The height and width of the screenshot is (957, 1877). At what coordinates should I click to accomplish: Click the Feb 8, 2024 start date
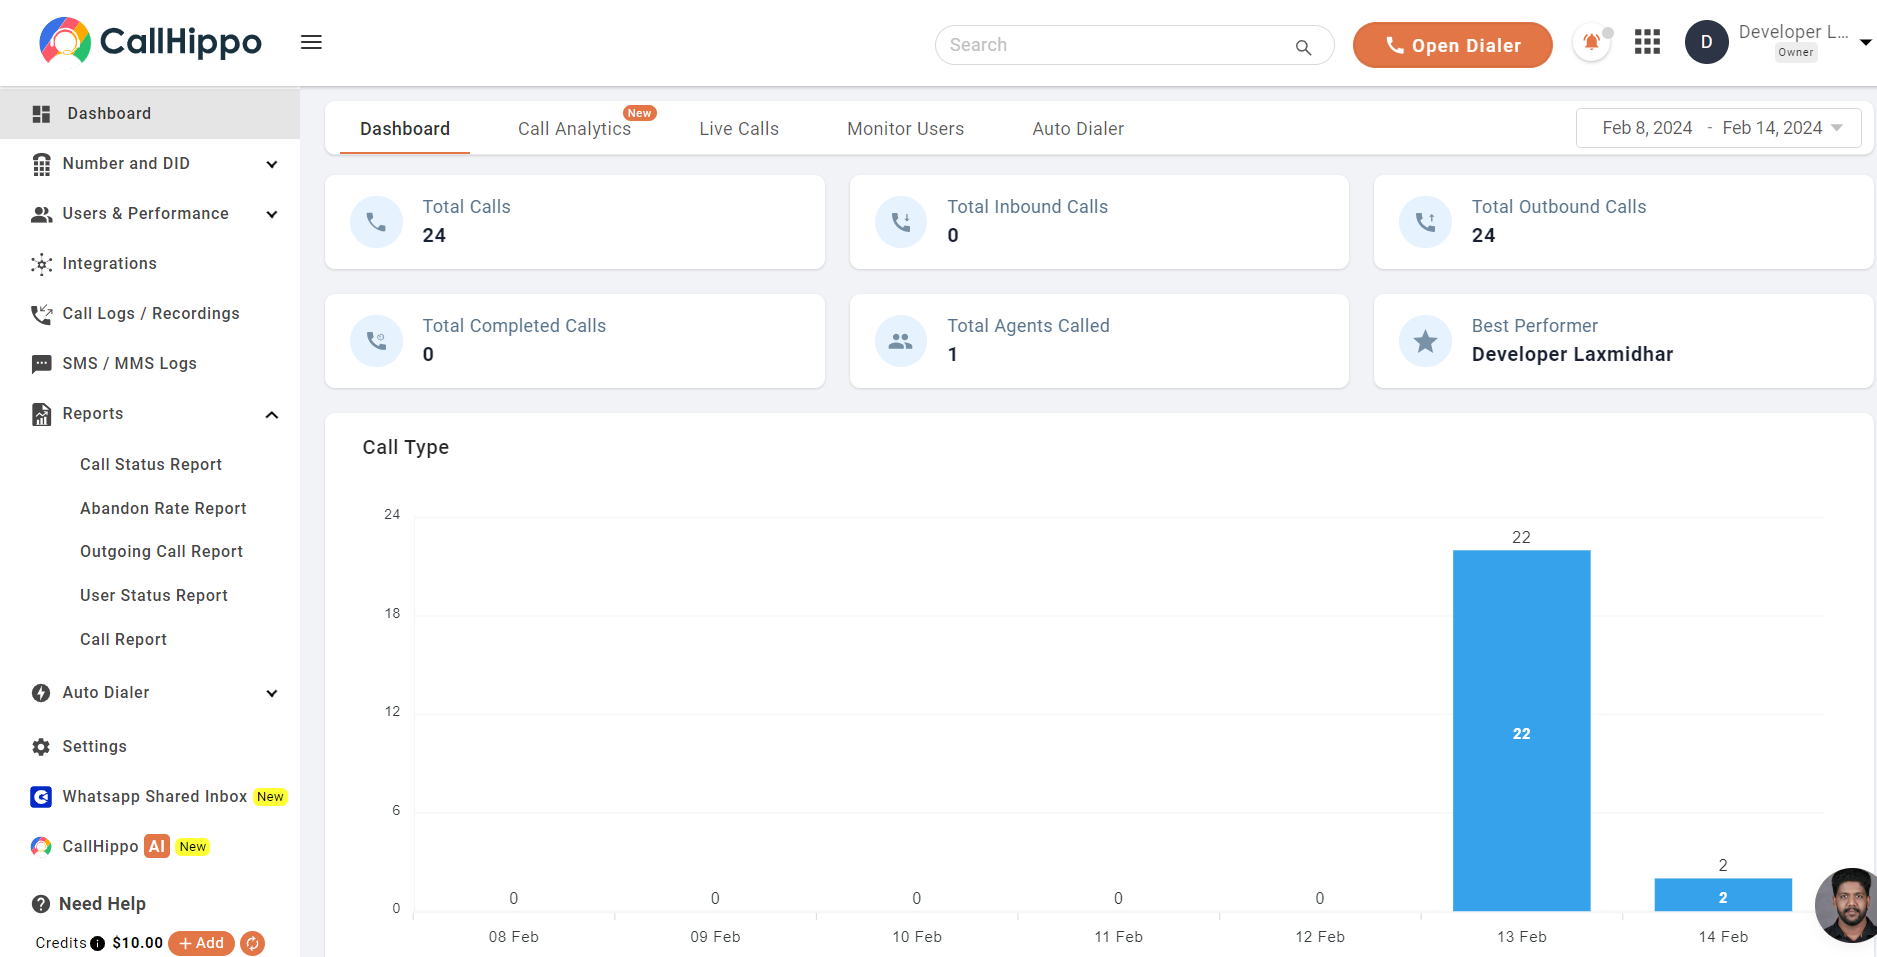point(1647,128)
